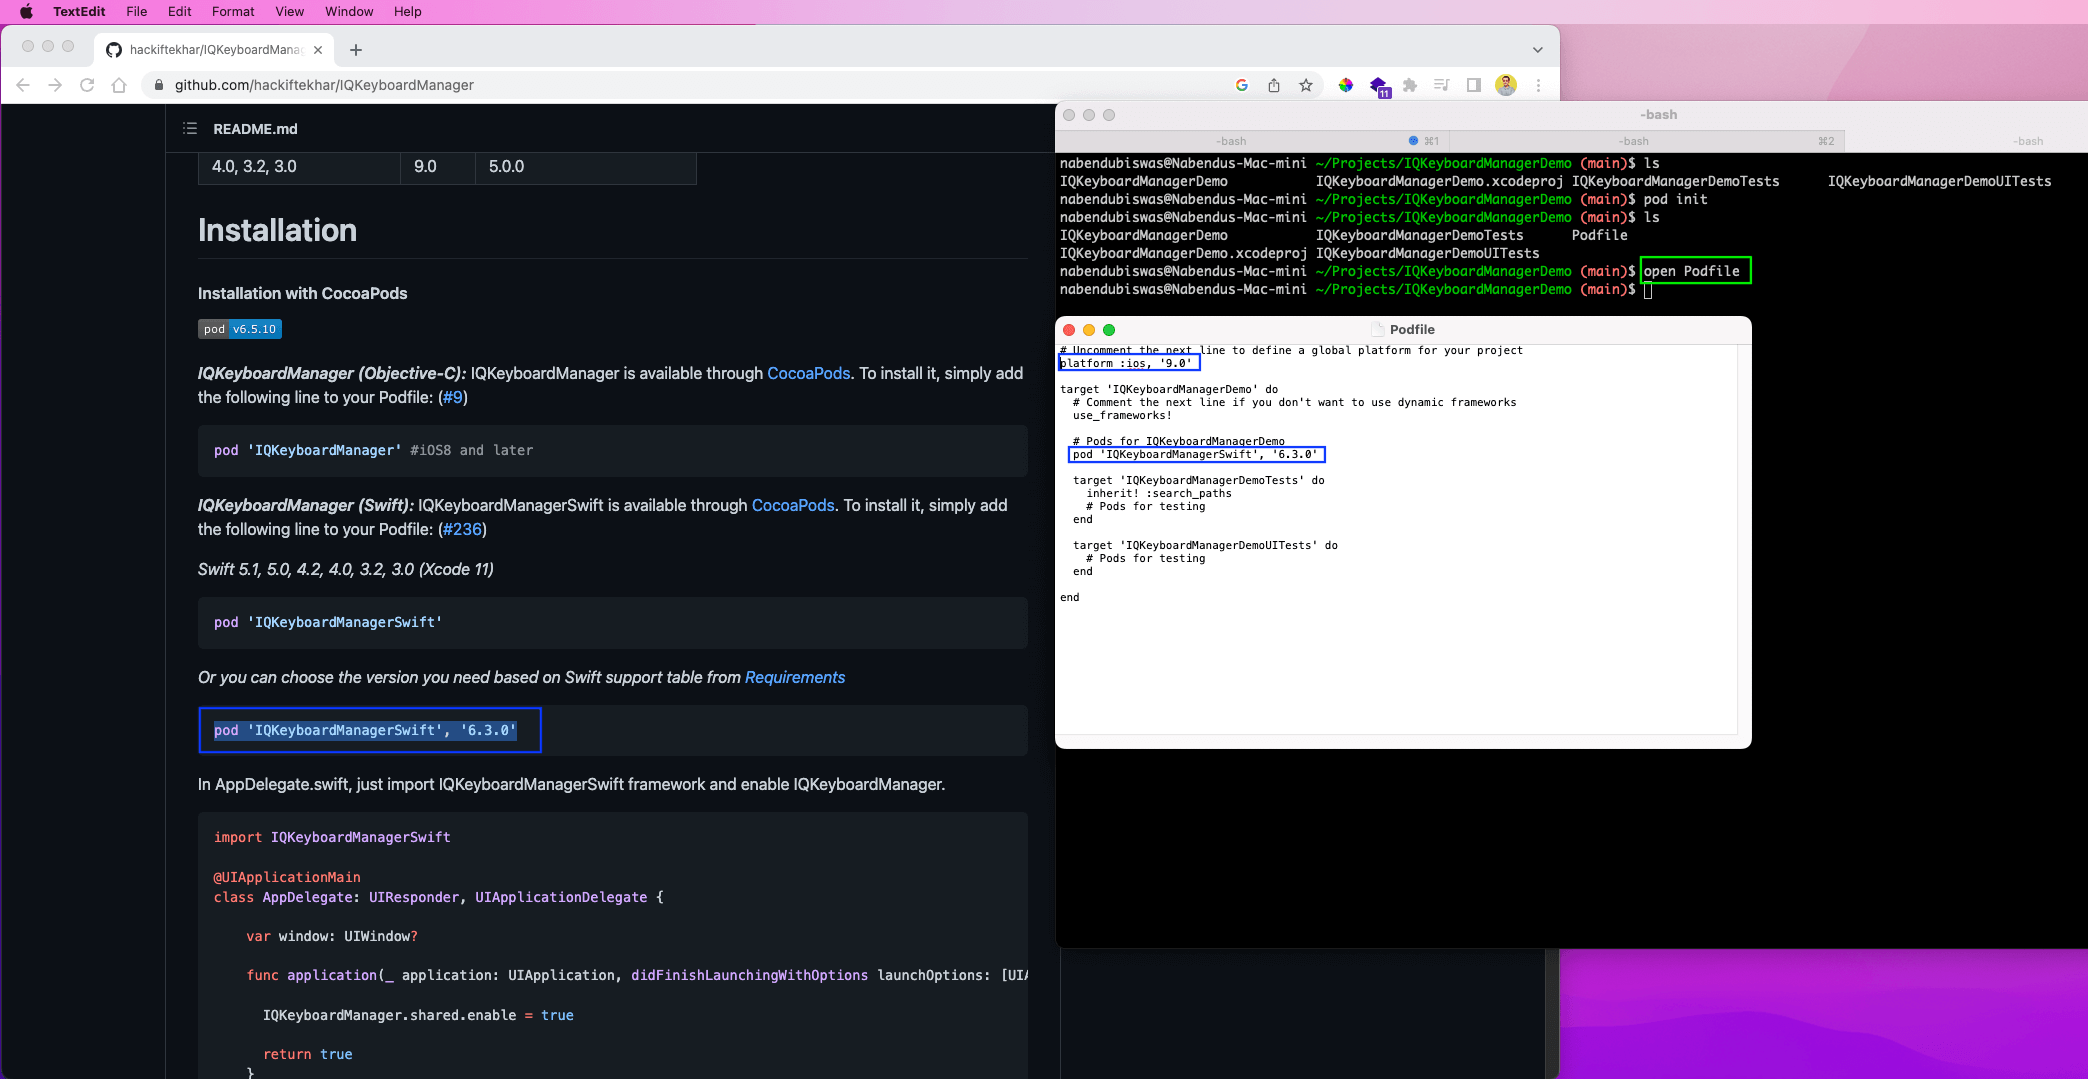Open the Chrome extensions puzzle icon
The width and height of the screenshot is (2088, 1079).
pyautogui.click(x=1410, y=85)
